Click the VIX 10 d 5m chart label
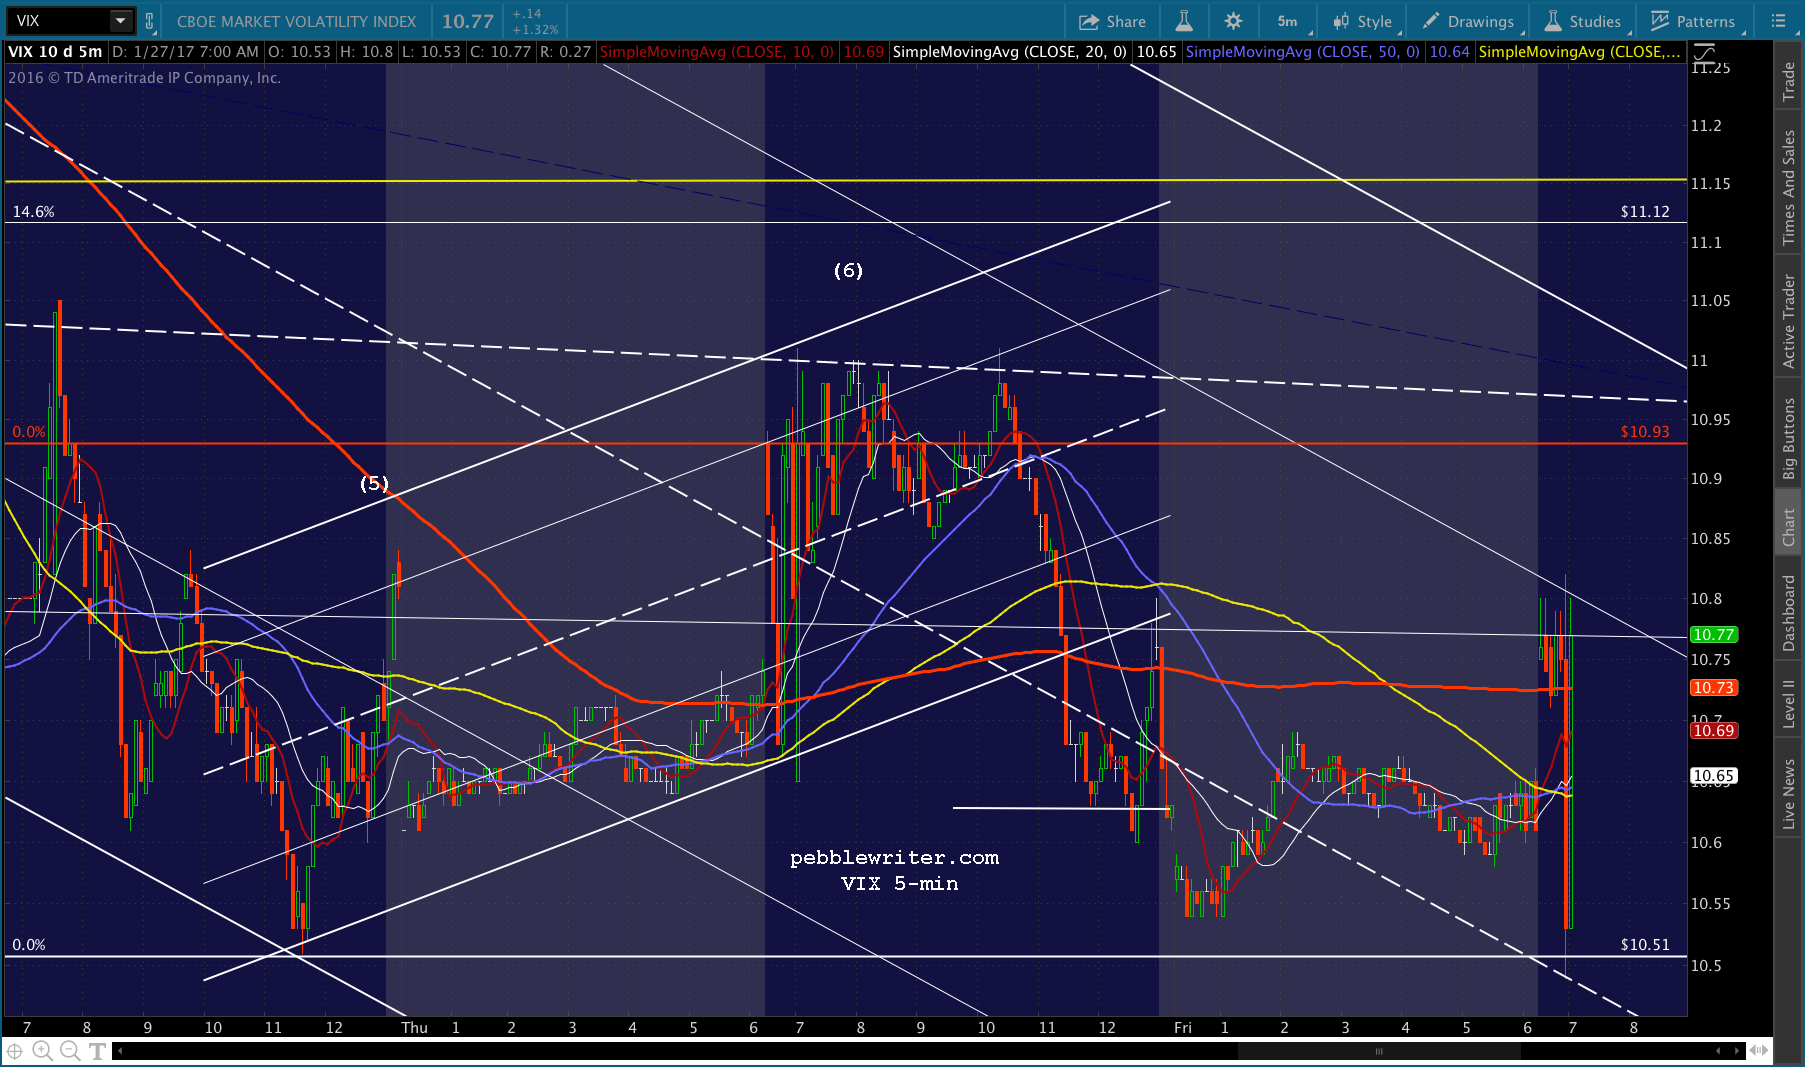The height and width of the screenshot is (1067, 1805). click(55, 51)
